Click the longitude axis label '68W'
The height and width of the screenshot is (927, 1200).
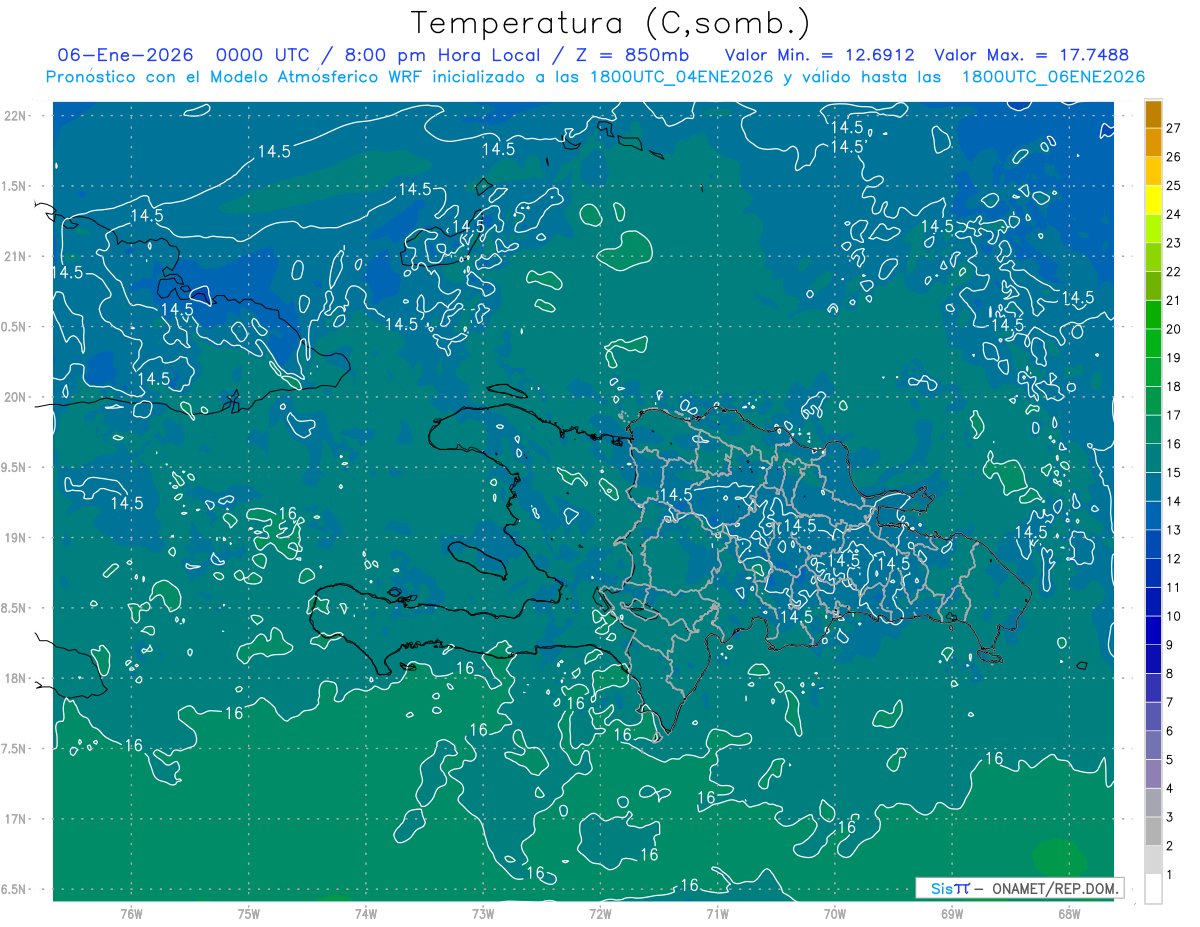click(x=1069, y=913)
